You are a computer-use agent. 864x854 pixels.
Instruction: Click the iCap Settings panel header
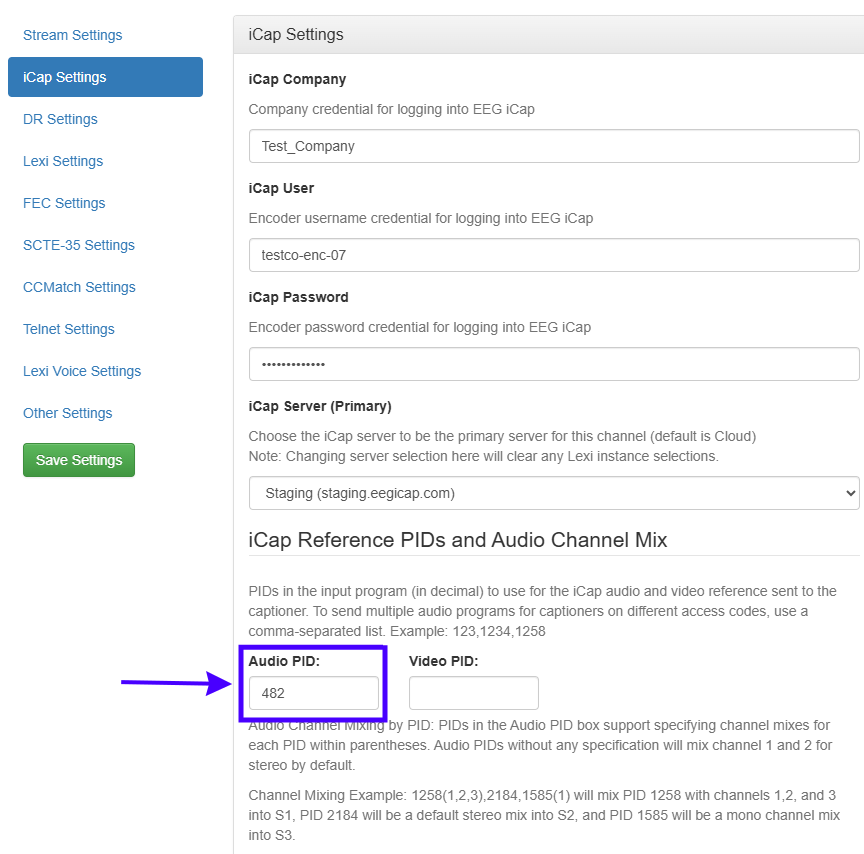pyautogui.click(x=548, y=35)
